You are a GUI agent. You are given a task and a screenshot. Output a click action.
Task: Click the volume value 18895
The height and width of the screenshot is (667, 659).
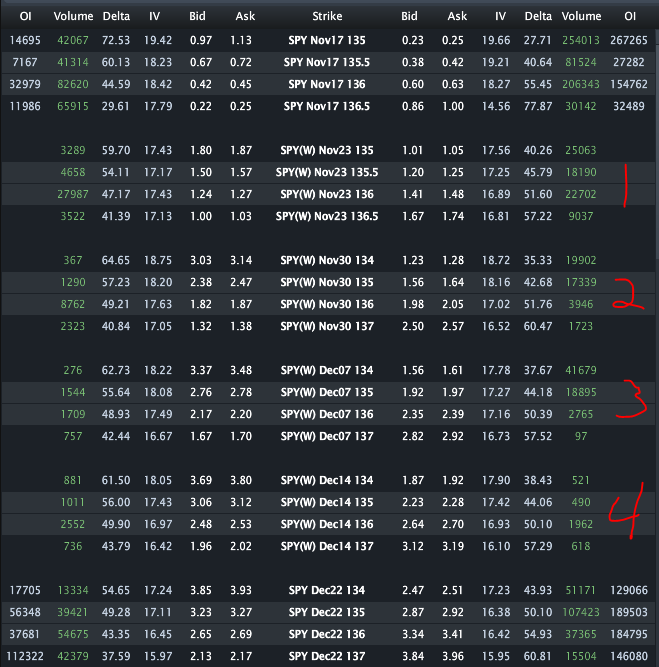pyautogui.click(x=581, y=392)
